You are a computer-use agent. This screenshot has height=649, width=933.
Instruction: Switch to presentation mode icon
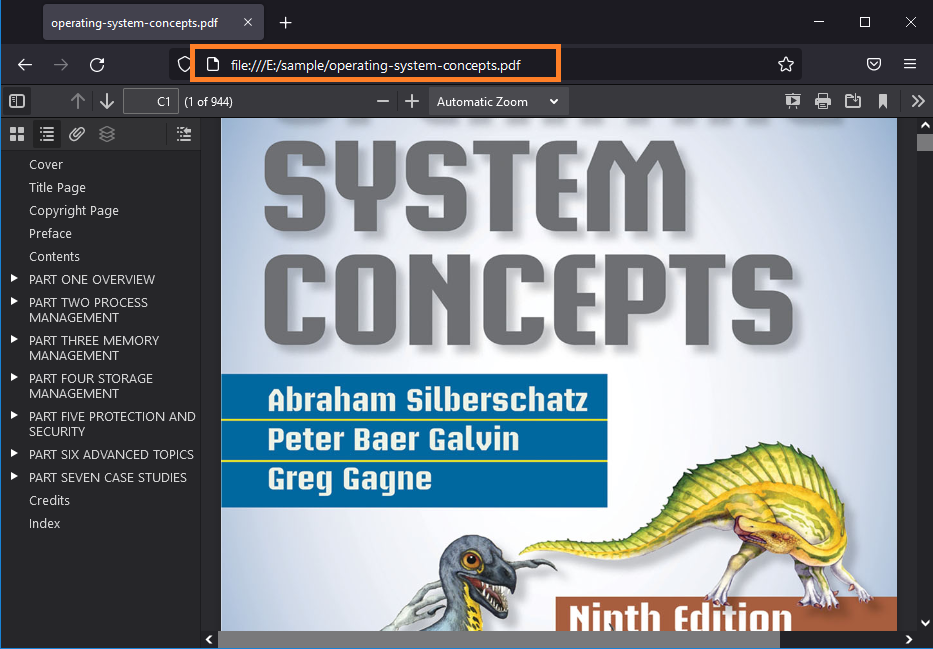(793, 101)
